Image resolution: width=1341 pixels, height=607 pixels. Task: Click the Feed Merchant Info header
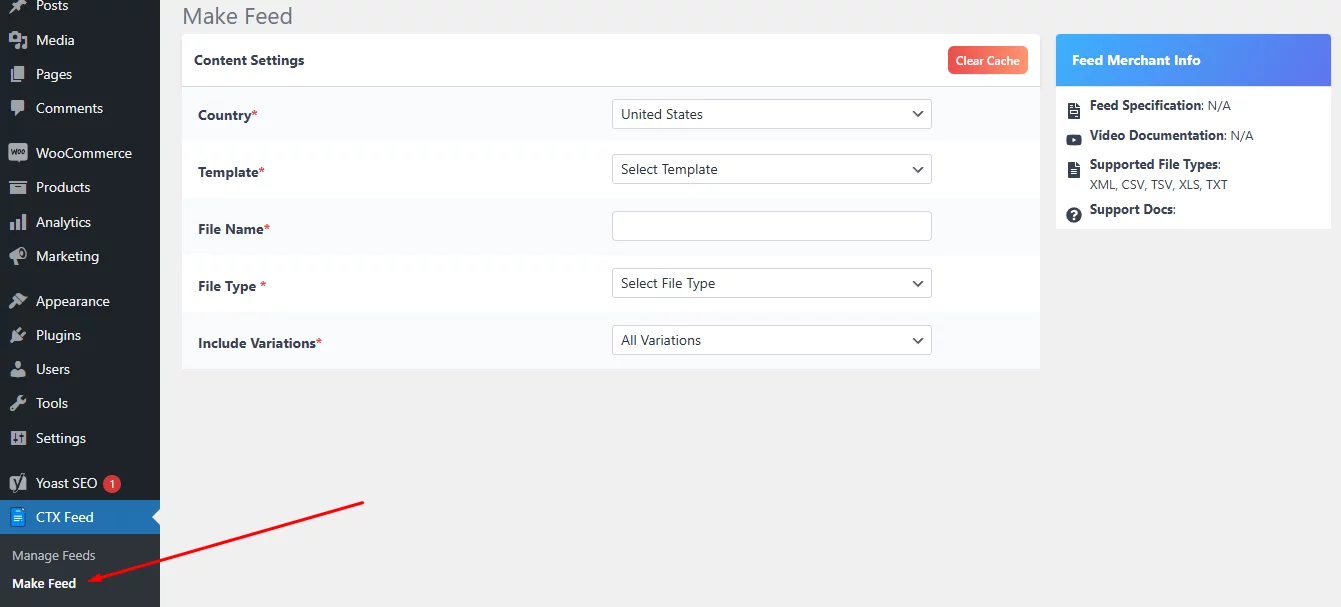coord(1193,60)
